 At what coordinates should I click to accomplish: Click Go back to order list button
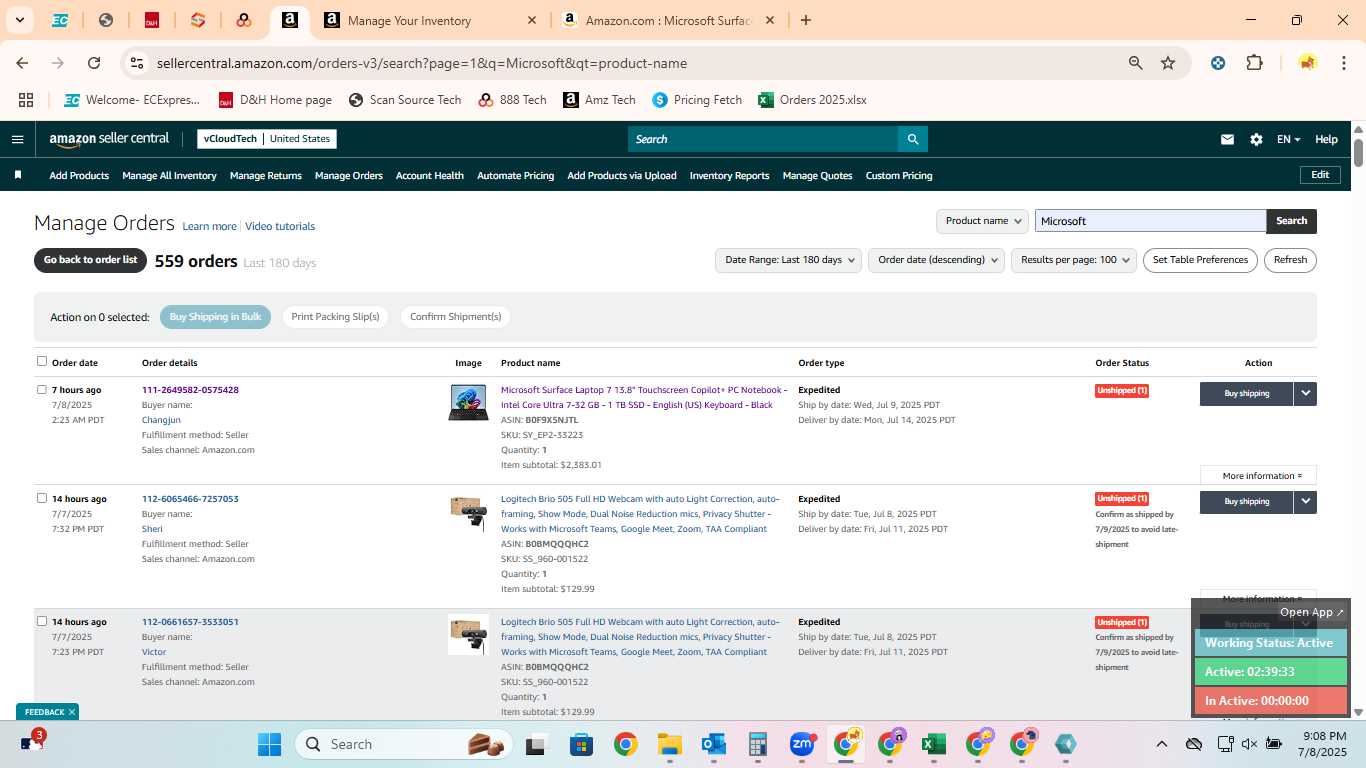click(90, 260)
